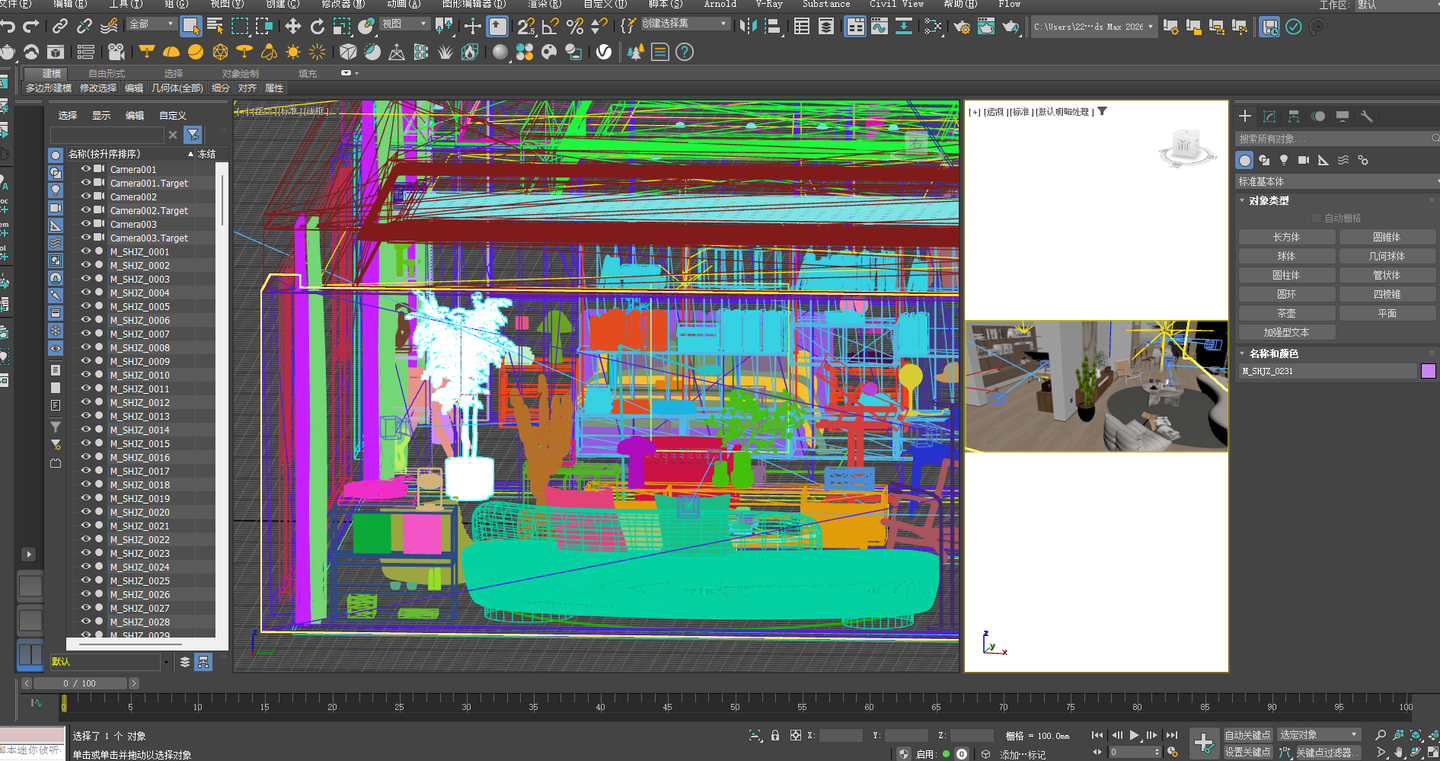Open Render Setup teapot-gear icon
This screenshot has height=761, width=1440.
962,27
